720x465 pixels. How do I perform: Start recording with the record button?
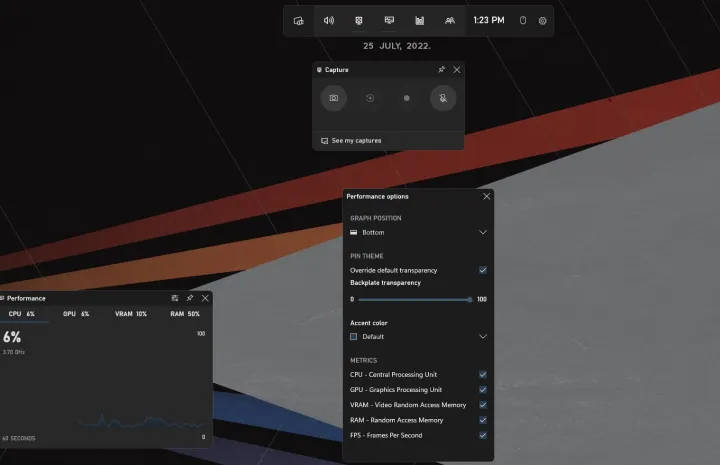[x=406, y=98]
